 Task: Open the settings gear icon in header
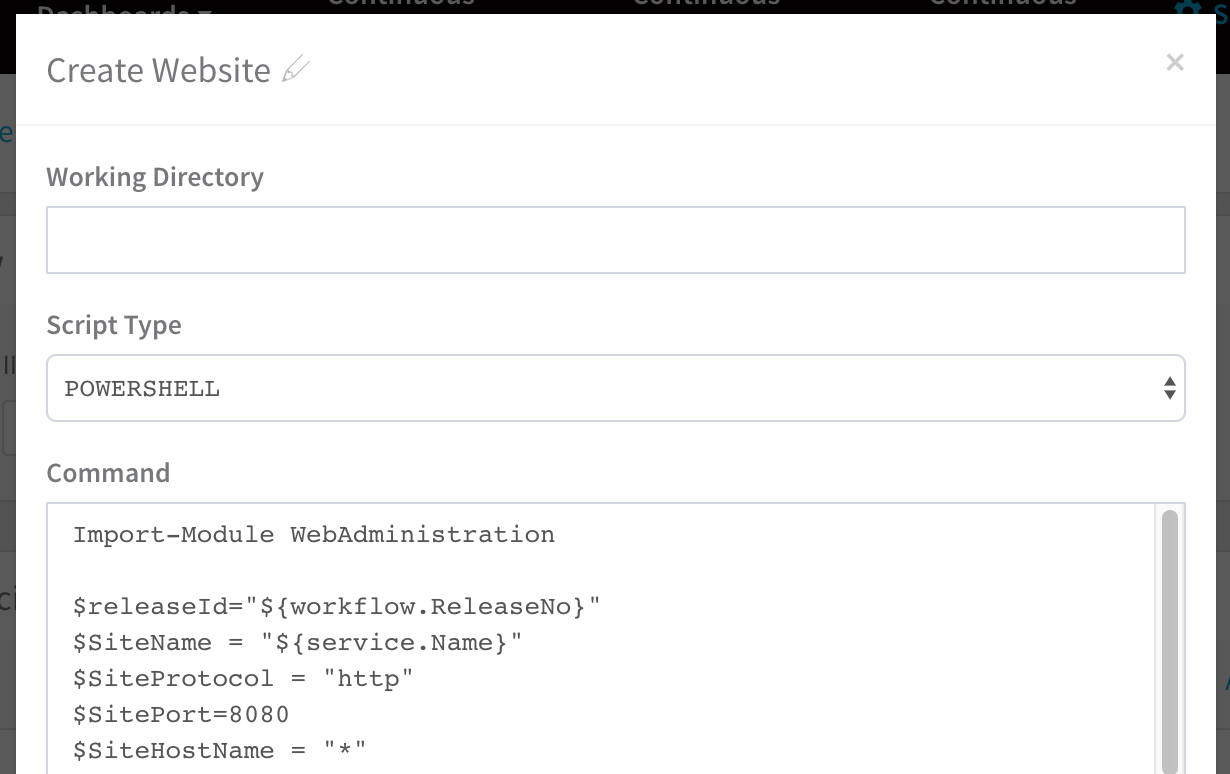coord(1187,7)
